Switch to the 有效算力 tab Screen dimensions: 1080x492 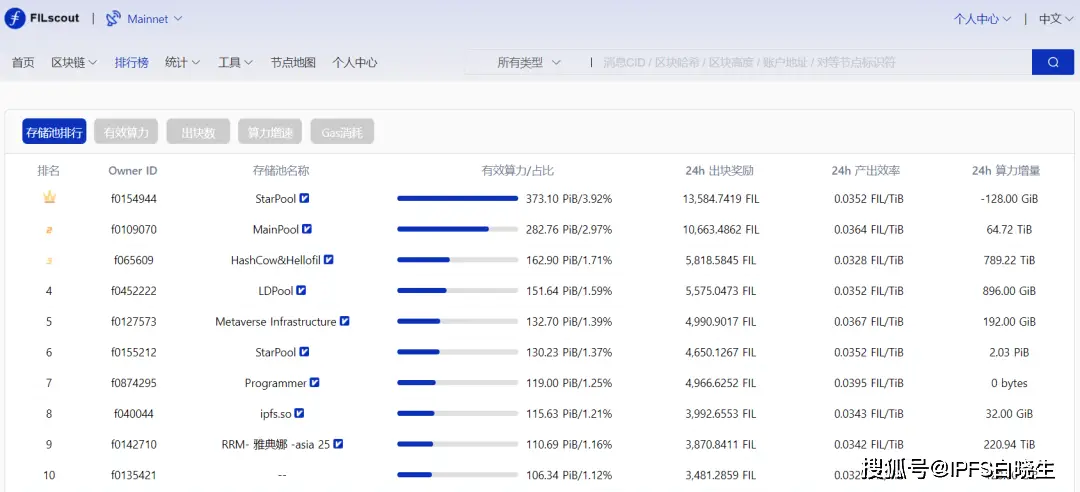[126, 132]
